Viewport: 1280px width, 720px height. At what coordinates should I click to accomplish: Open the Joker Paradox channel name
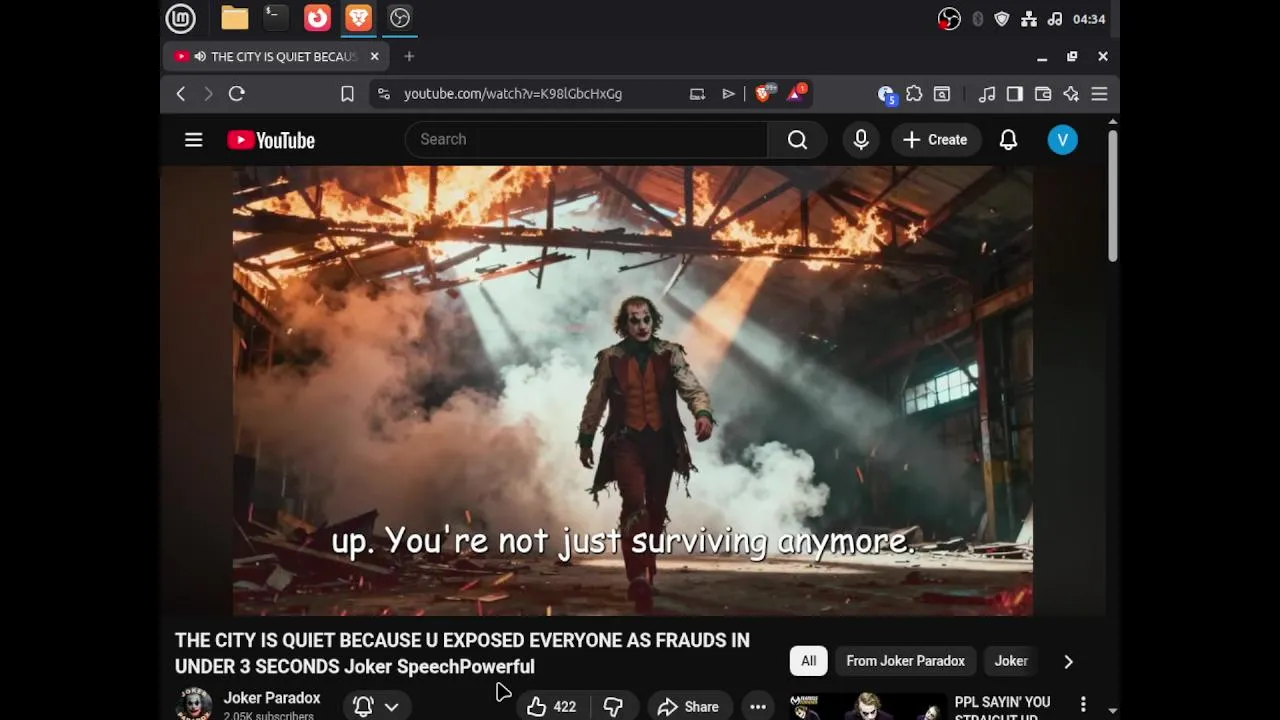[x=272, y=698]
